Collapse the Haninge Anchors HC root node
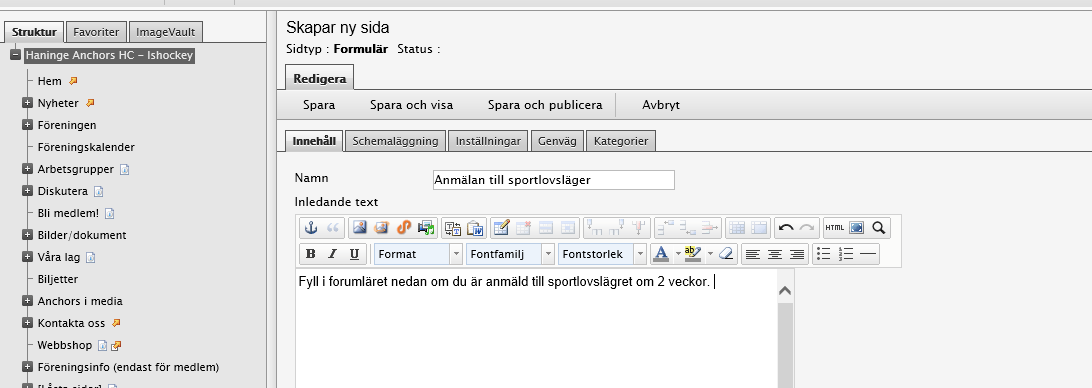 point(15,55)
